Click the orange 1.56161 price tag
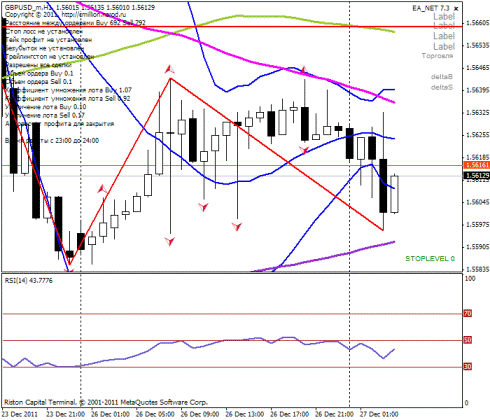Viewport: 490px width, 420px height. point(477,165)
